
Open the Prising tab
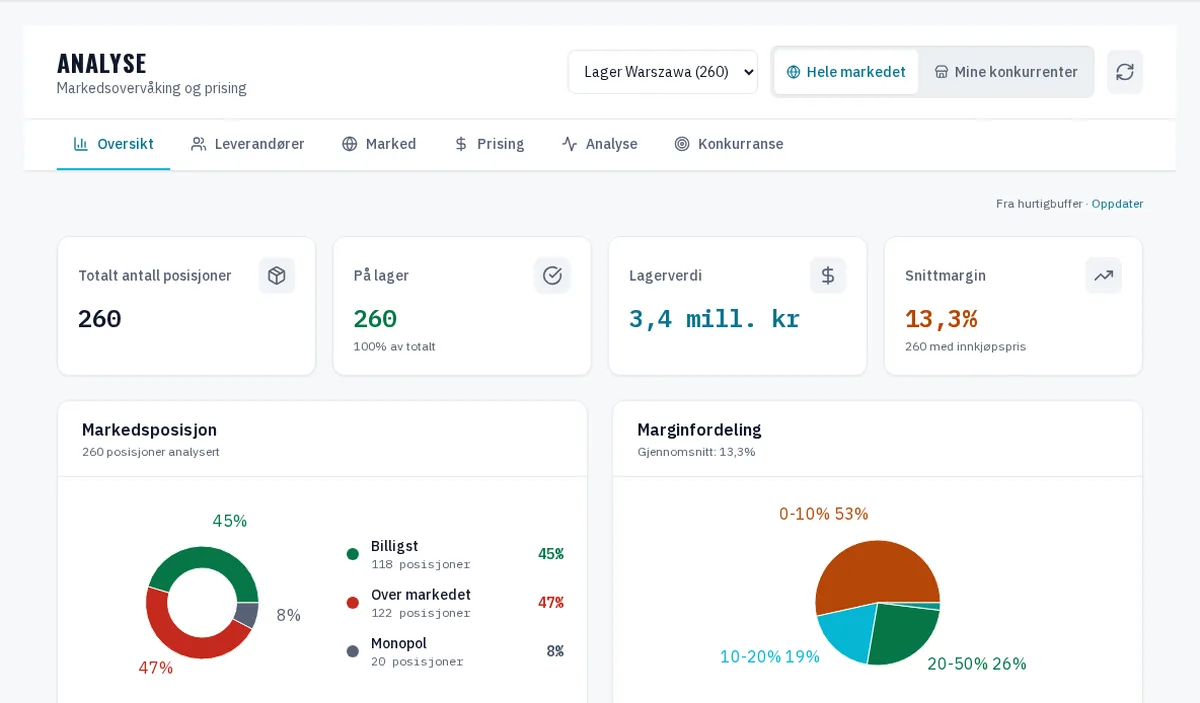click(489, 144)
